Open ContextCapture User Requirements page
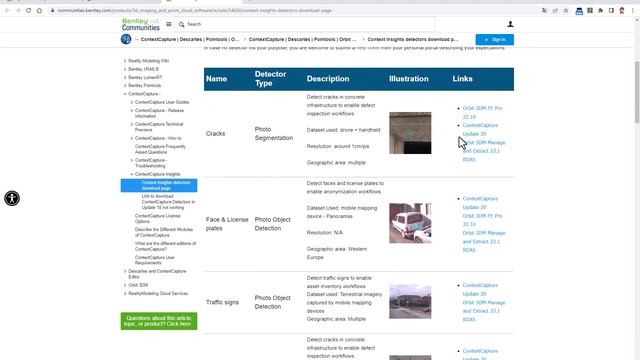The image size is (640, 360). coord(155,260)
